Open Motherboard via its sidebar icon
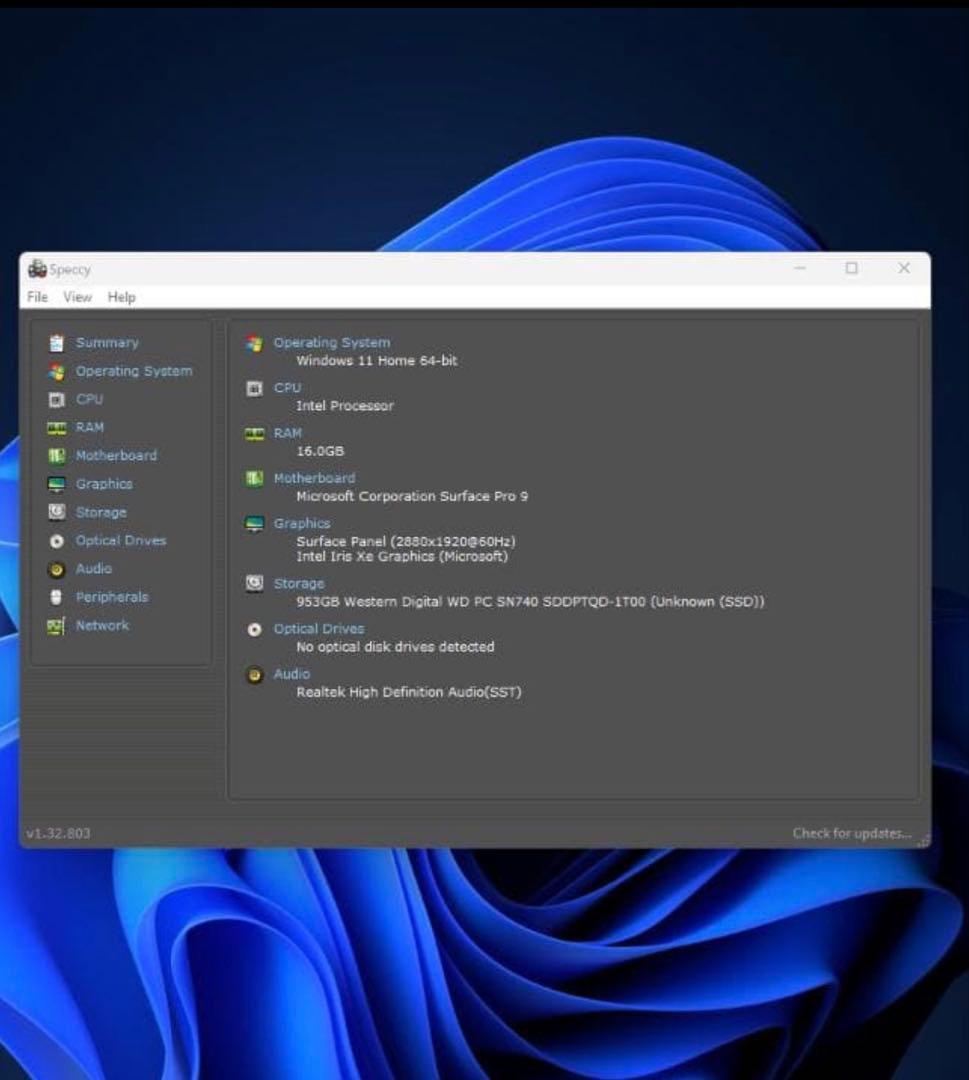The width and height of the screenshot is (969, 1080). (x=57, y=456)
